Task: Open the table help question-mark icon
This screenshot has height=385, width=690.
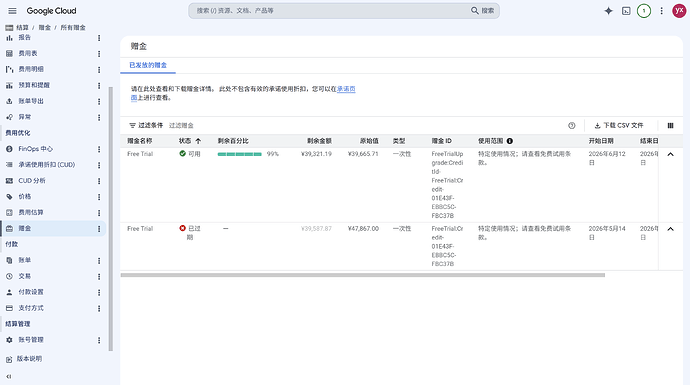Action: click(x=572, y=125)
